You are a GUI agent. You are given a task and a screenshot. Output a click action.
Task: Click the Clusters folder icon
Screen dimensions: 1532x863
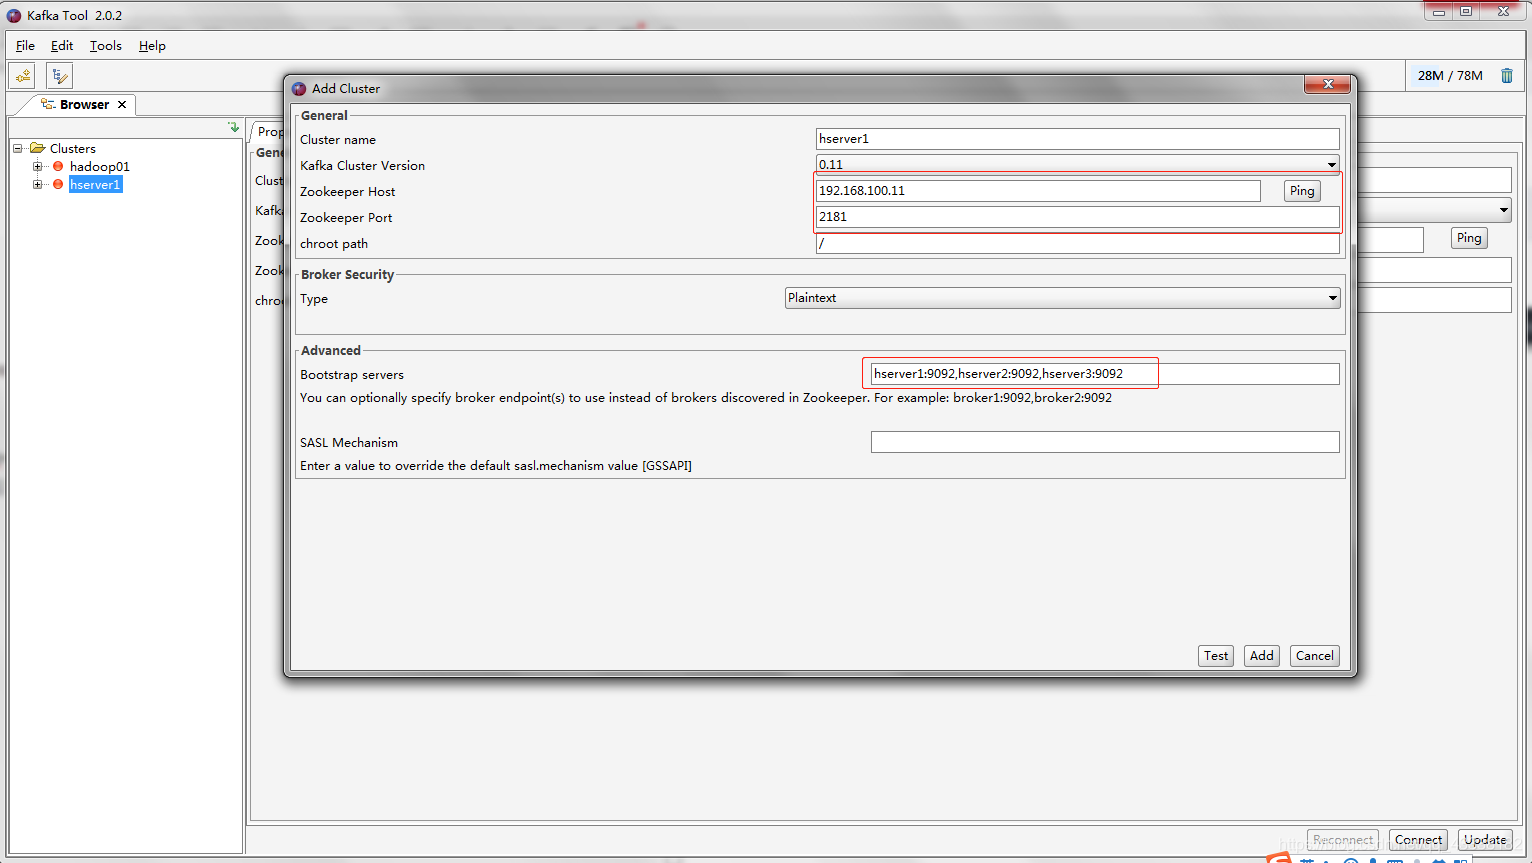point(38,148)
